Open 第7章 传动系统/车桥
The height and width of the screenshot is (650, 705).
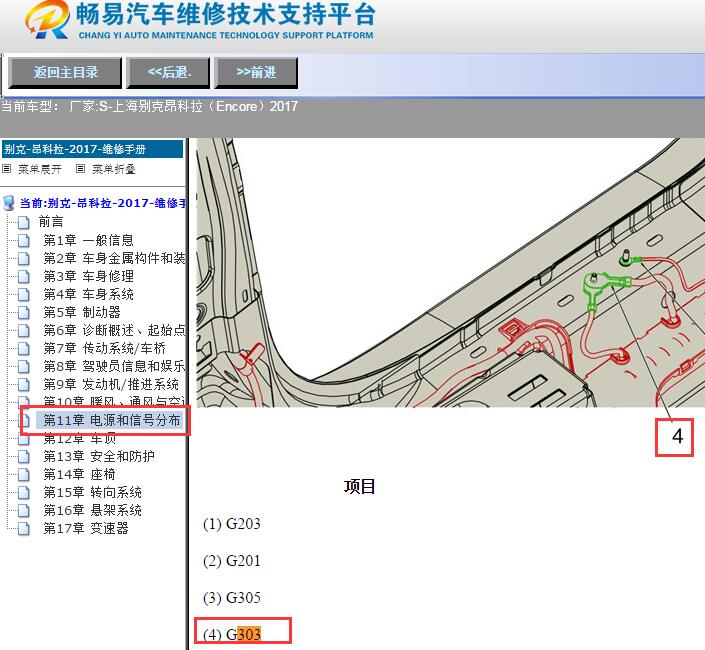105,348
